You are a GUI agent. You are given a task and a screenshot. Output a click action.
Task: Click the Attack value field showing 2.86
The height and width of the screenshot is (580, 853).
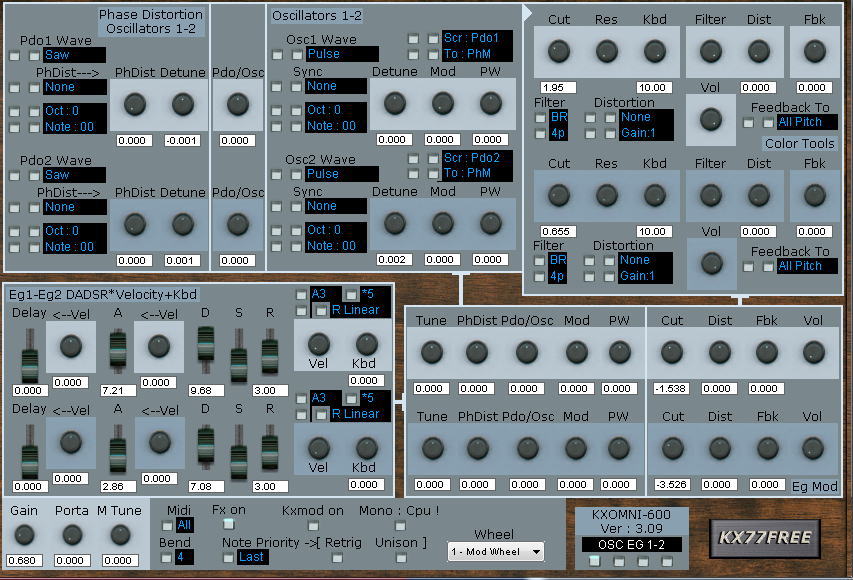click(x=118, y=486)
